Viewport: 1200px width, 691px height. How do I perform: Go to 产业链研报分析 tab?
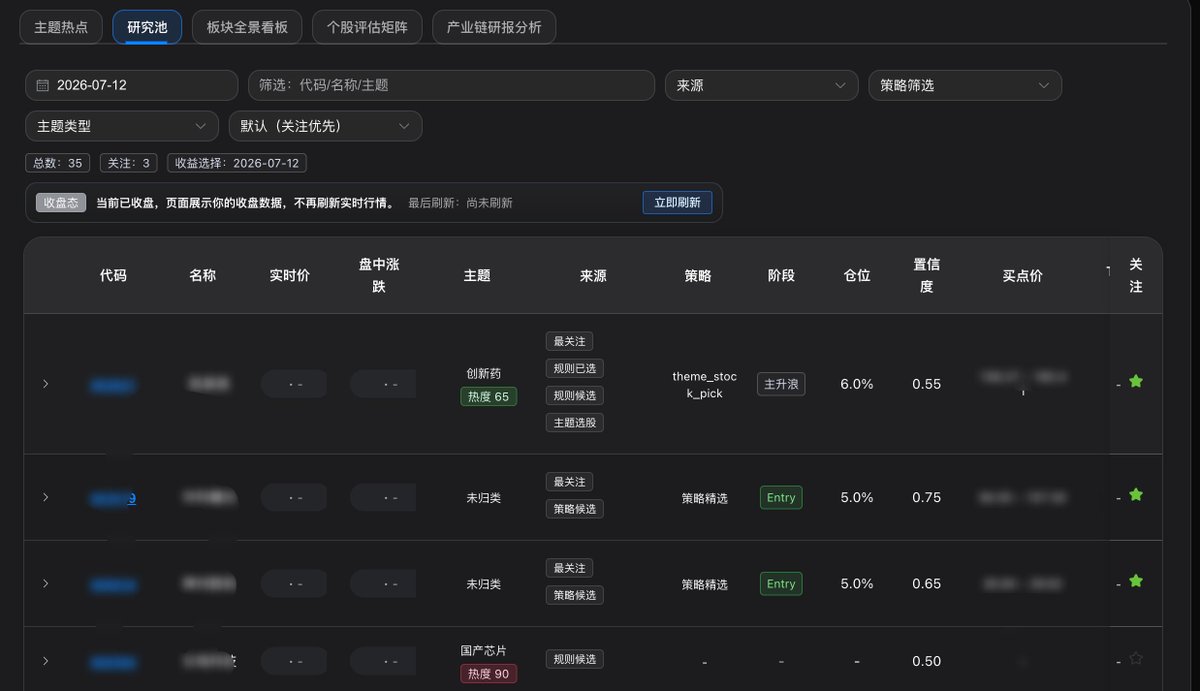pyautogui.click(x=494, y=27)
